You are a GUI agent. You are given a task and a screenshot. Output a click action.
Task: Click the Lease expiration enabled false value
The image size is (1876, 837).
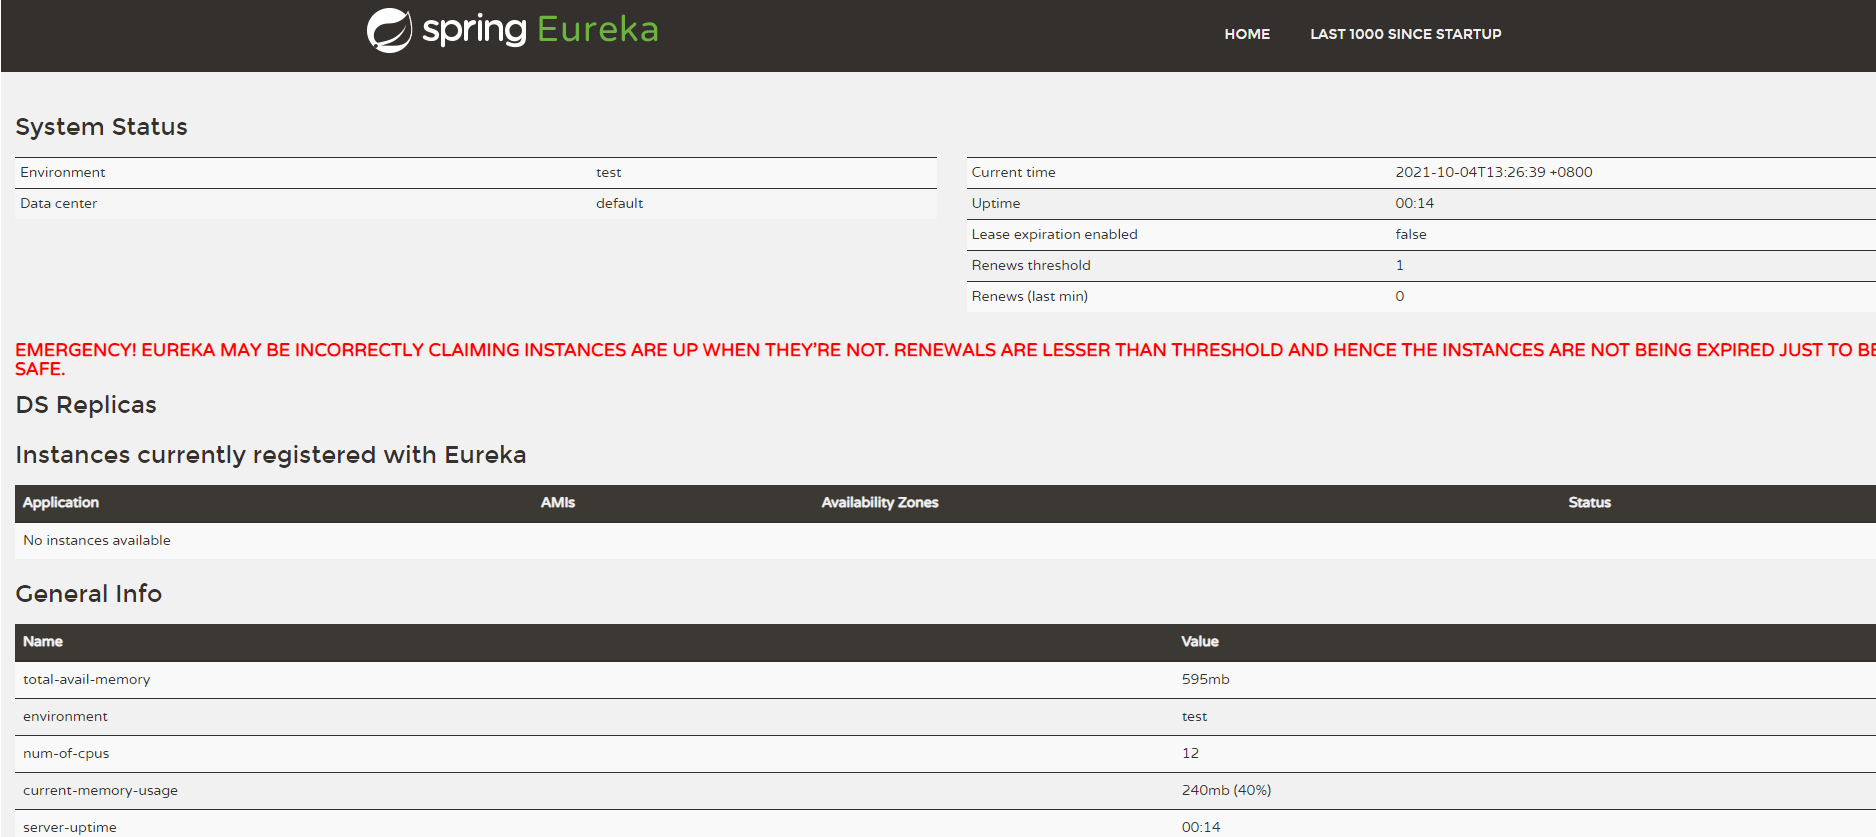(1410, 234)
